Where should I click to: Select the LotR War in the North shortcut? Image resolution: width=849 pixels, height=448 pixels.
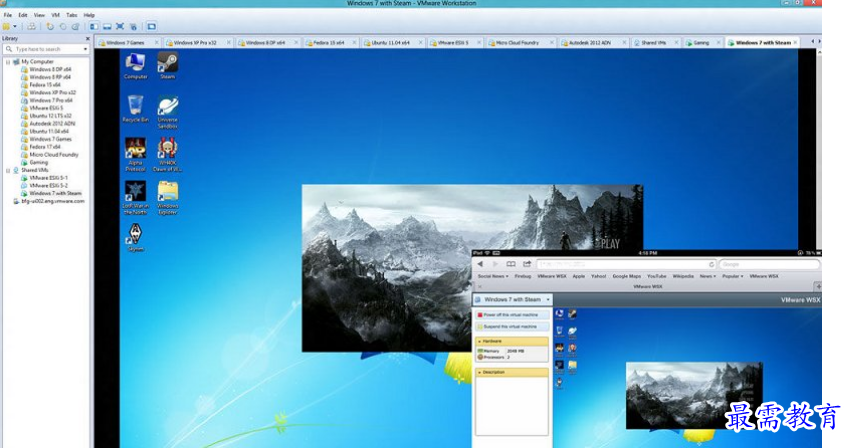click(135, 198)
